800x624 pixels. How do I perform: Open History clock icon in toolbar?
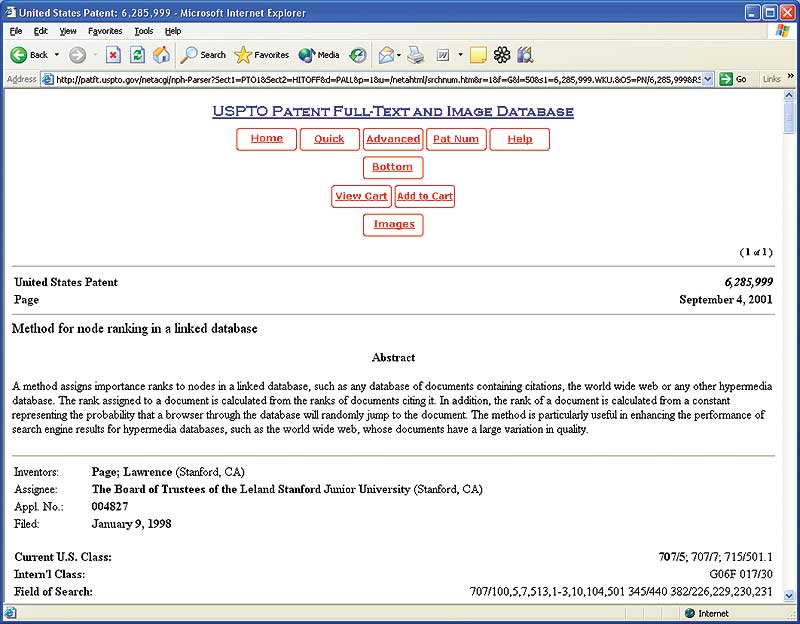pos(358,55)
